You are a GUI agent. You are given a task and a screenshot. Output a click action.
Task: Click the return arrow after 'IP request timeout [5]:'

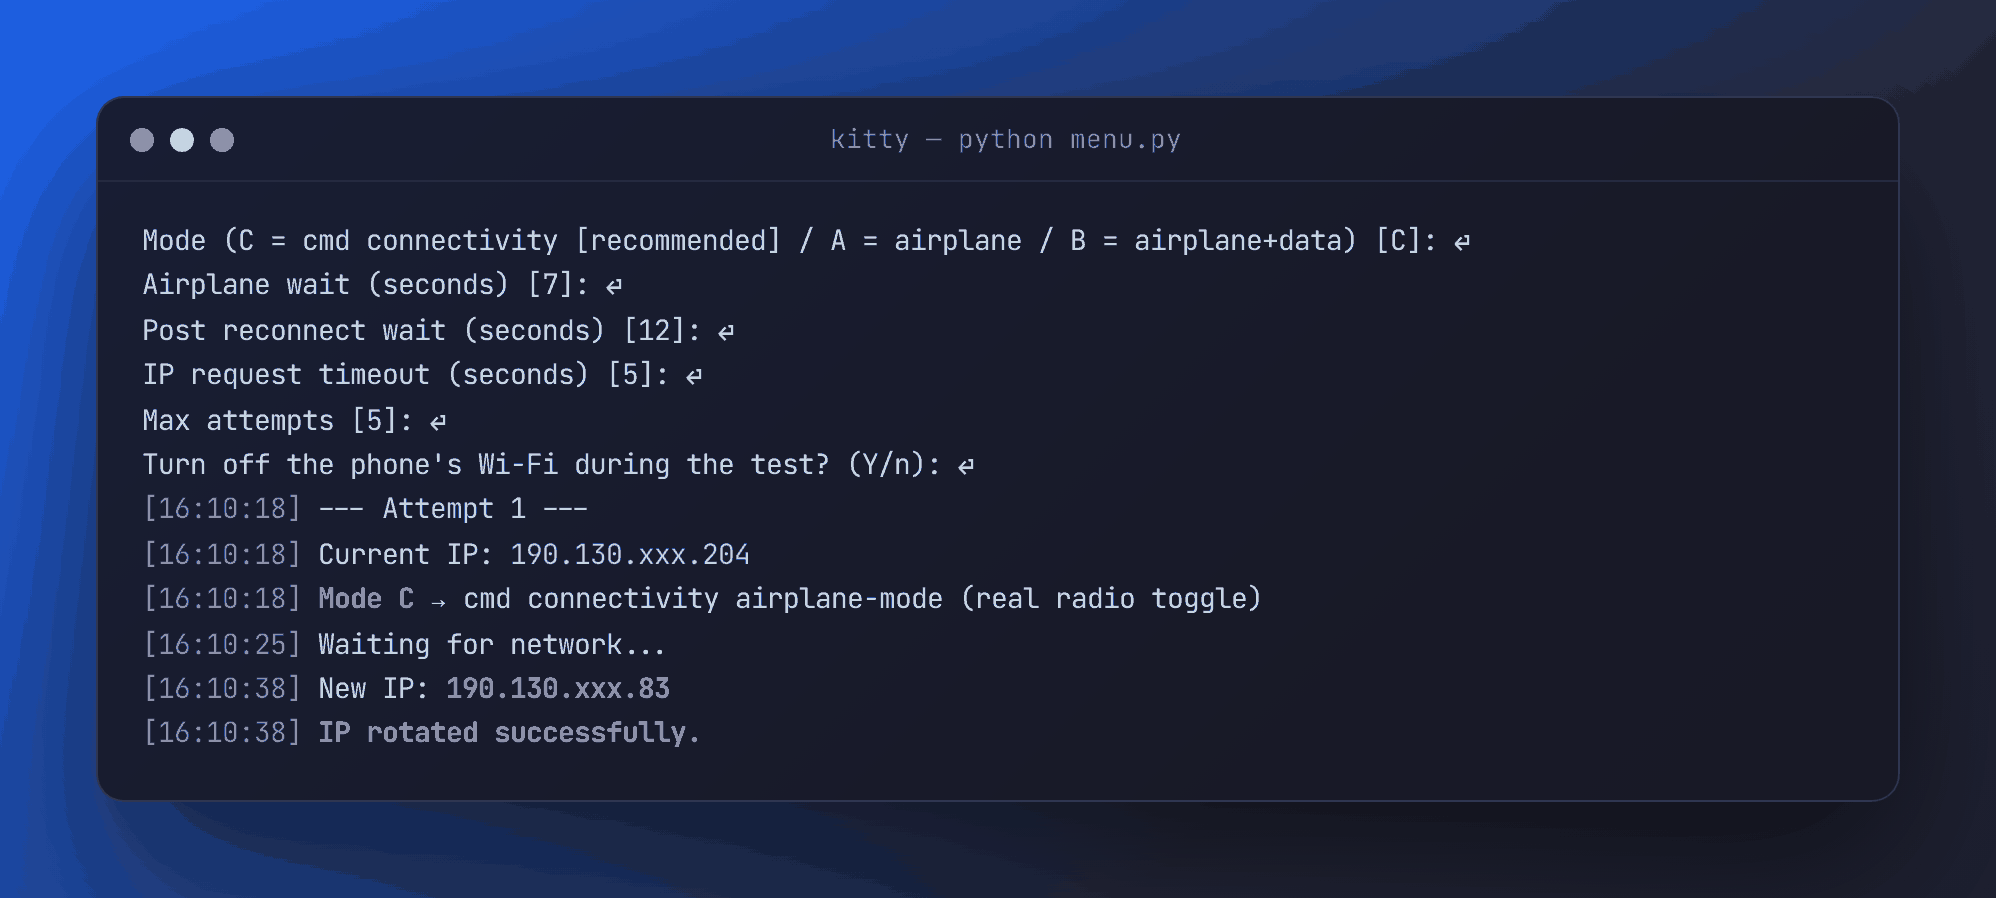(694, 376)
